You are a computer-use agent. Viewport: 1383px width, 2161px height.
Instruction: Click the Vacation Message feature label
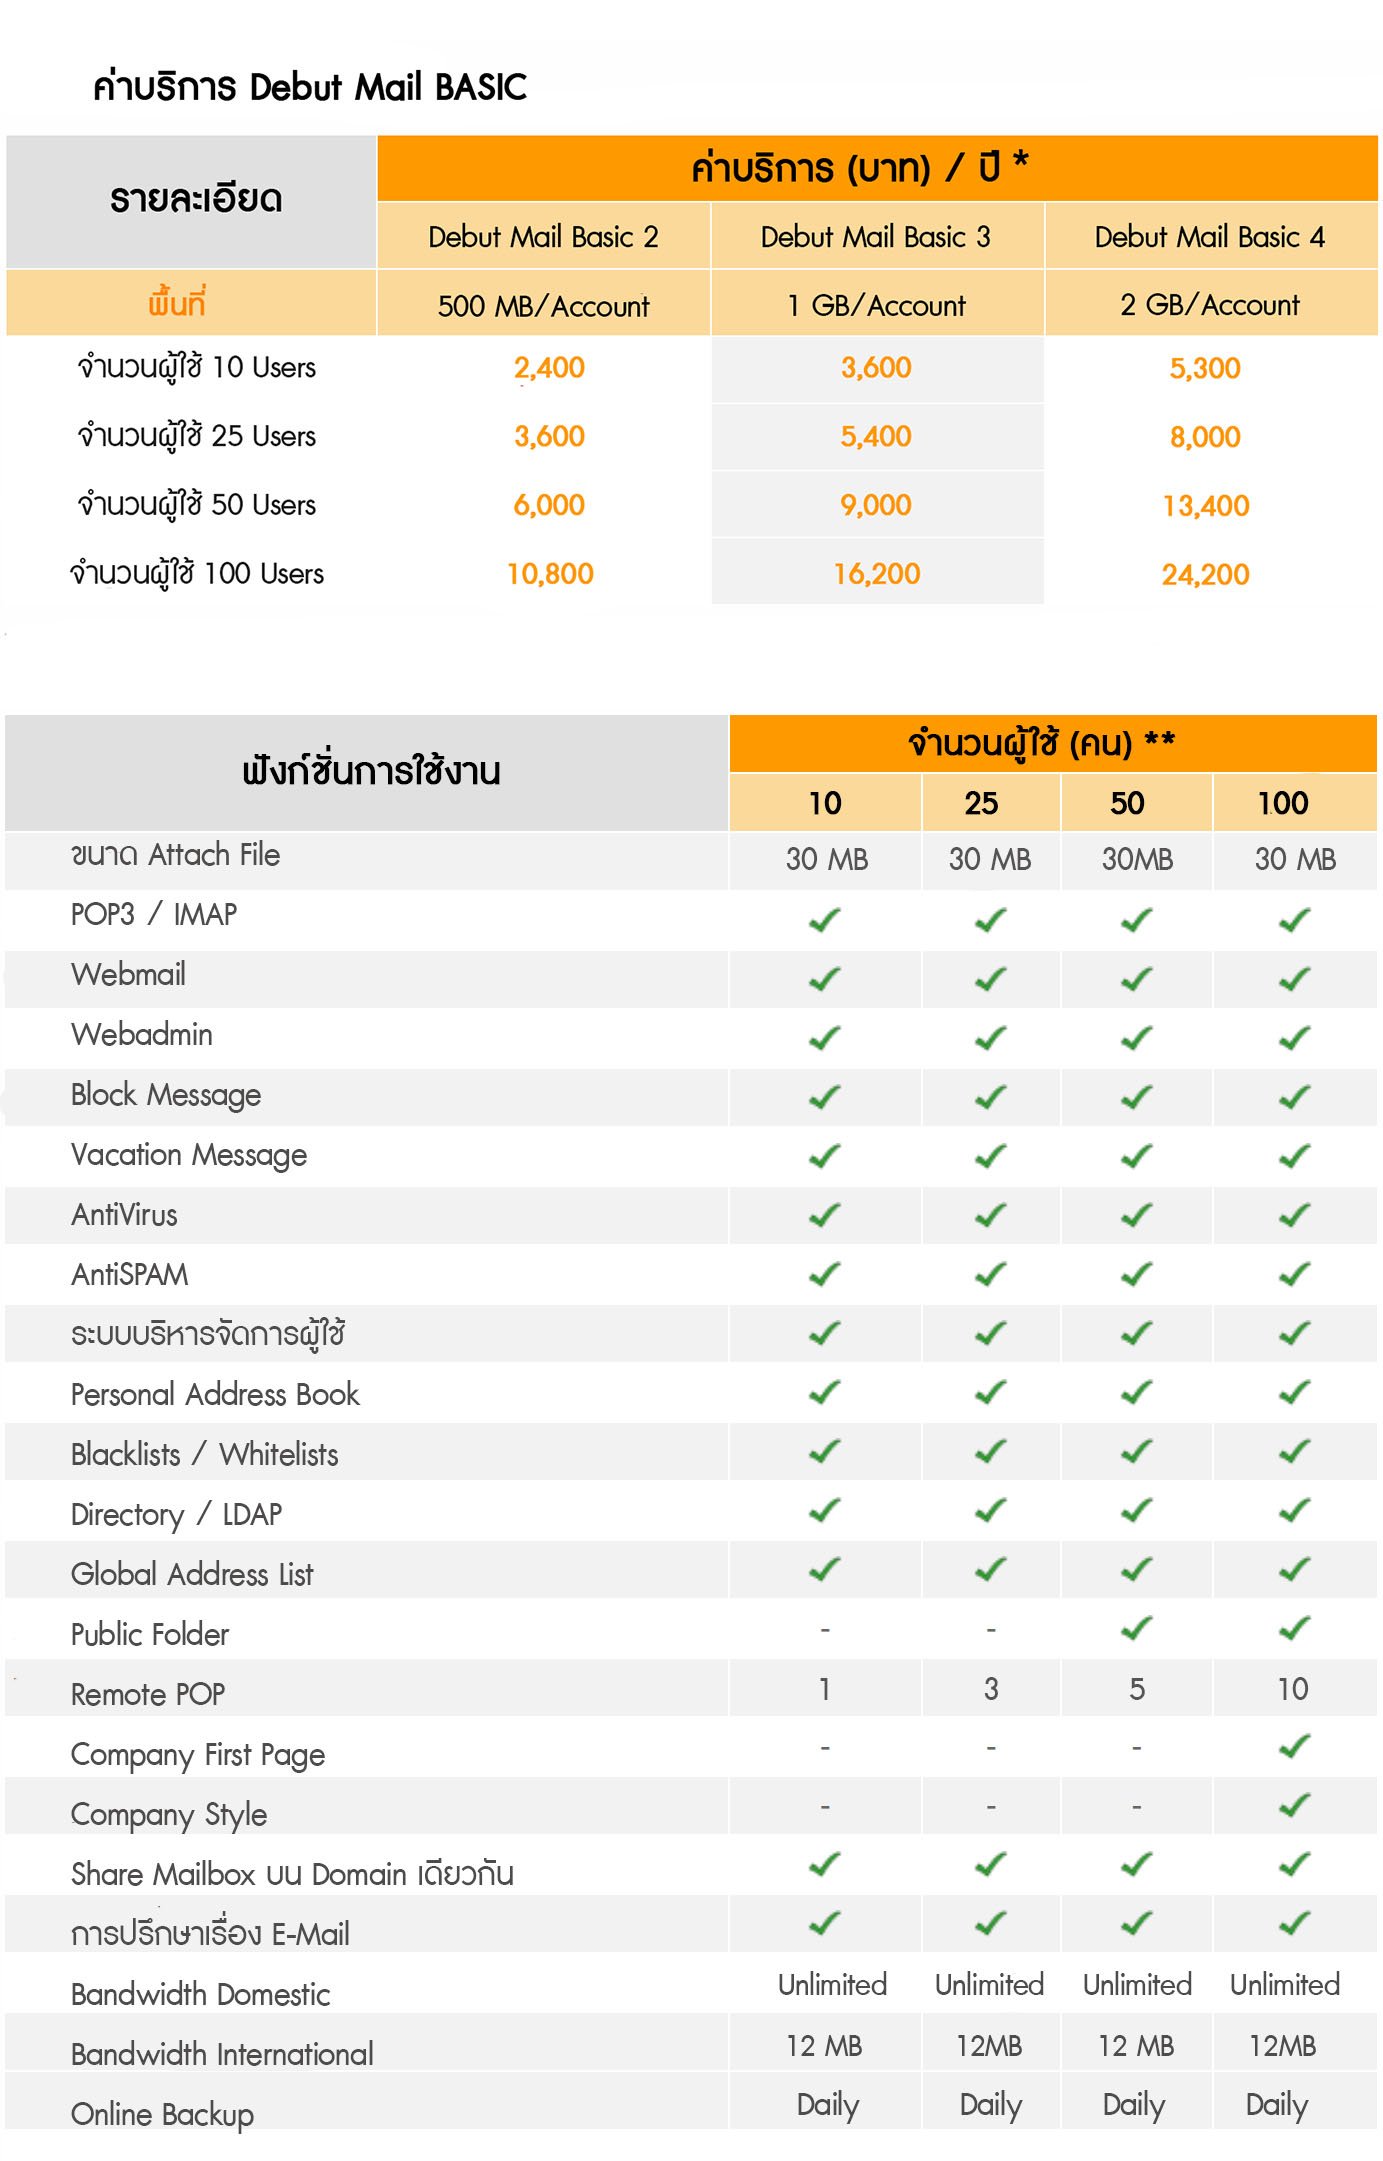(x=189, y=1155)
